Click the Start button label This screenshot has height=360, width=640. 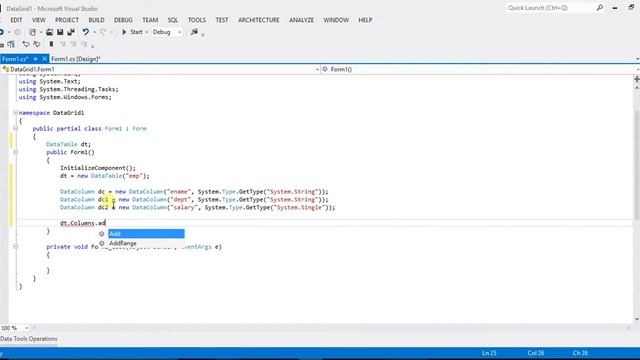coord(136,32)
